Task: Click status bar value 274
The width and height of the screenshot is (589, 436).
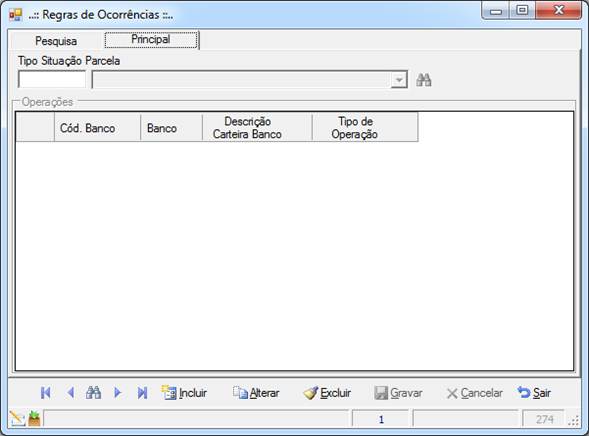Action: pyautogui.click(x=544, y=419)
